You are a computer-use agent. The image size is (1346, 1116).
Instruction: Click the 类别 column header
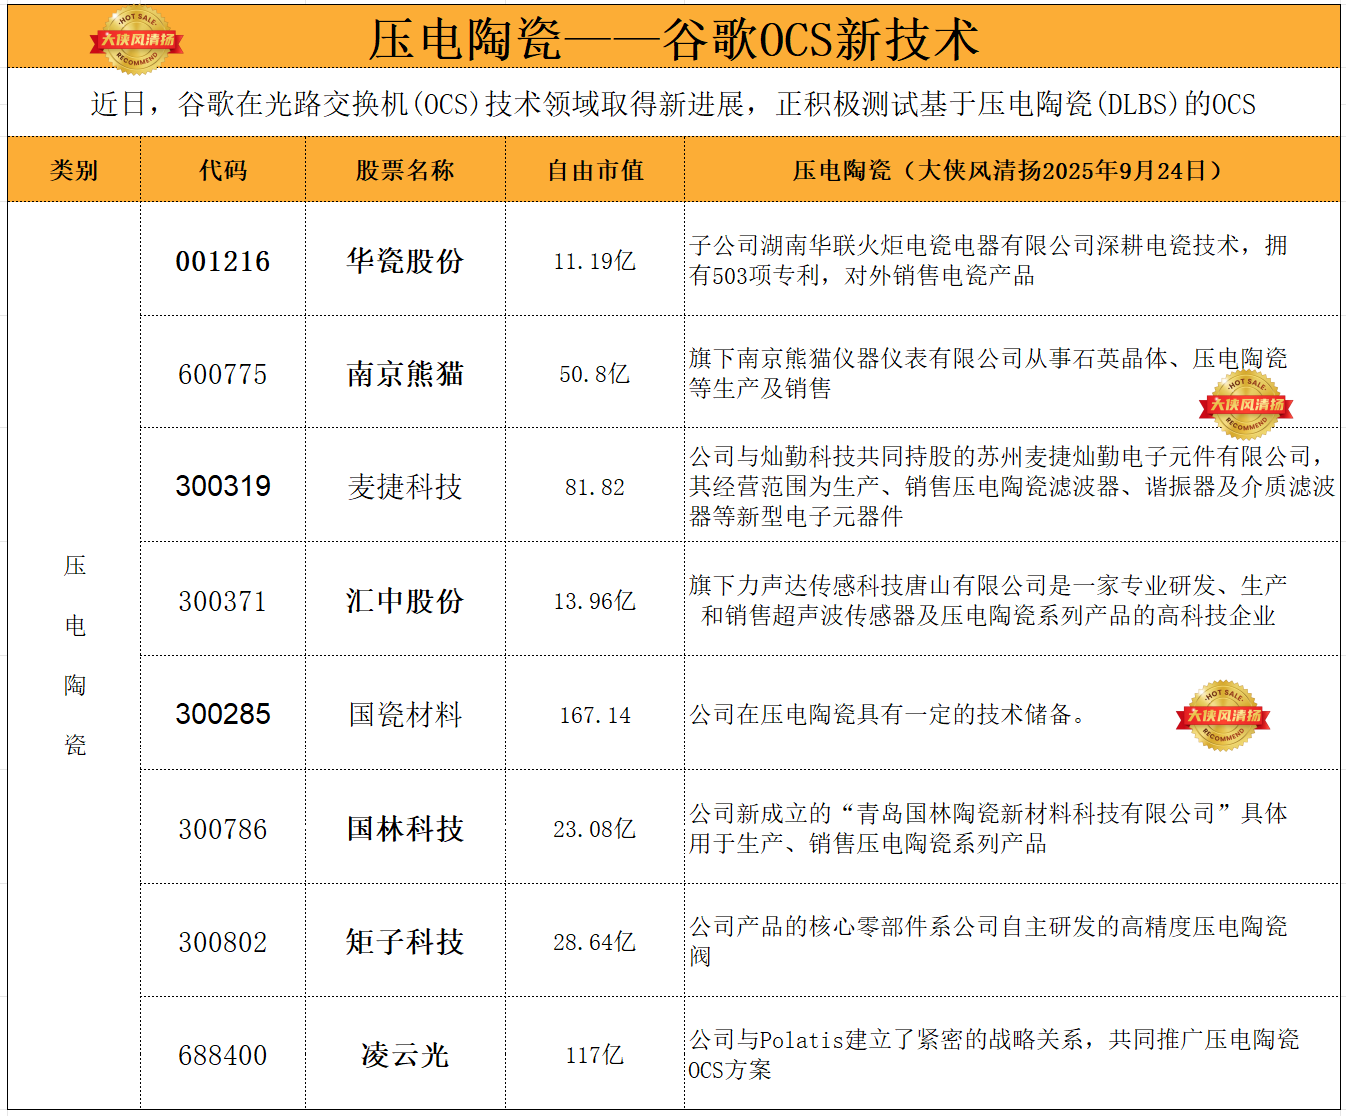(74, 170)
